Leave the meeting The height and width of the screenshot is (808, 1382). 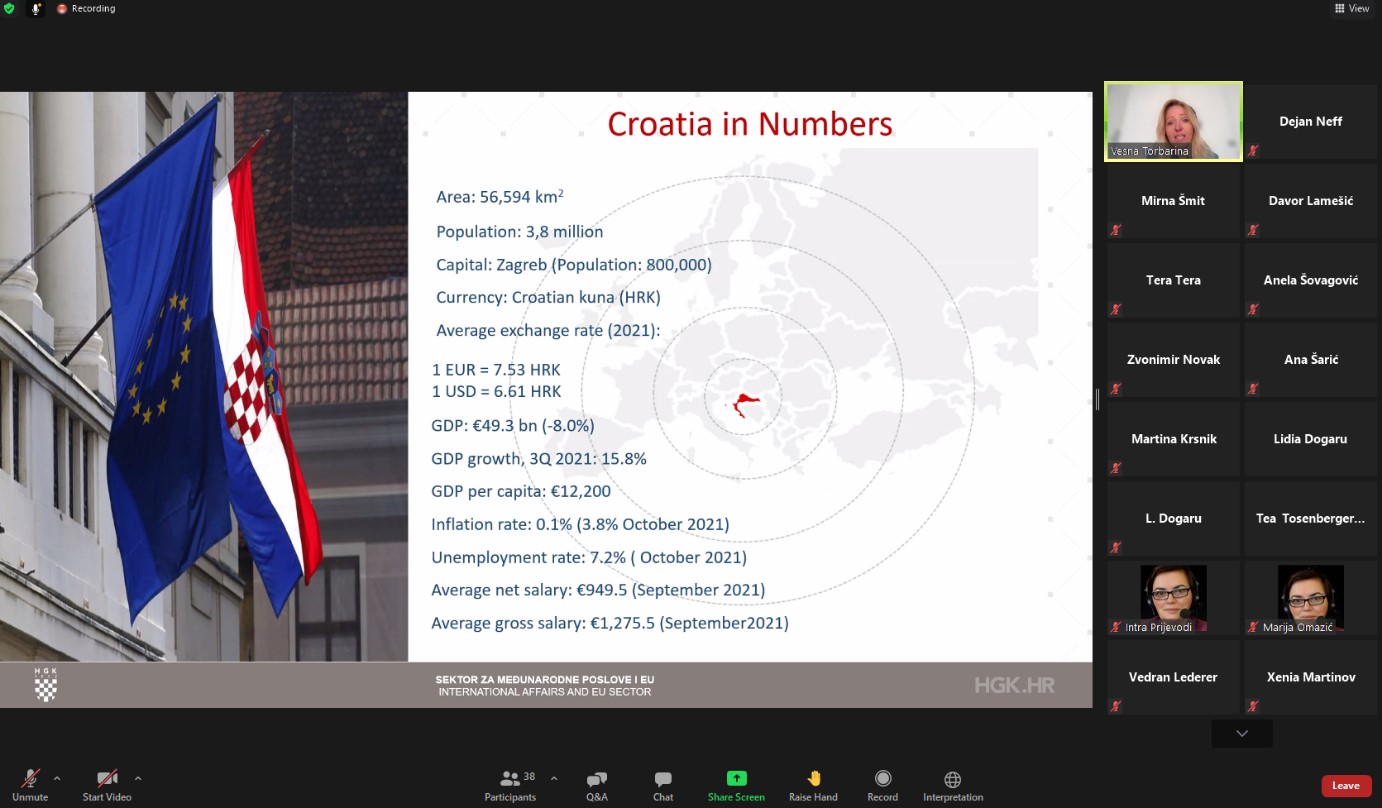[x=1346, y=786]
